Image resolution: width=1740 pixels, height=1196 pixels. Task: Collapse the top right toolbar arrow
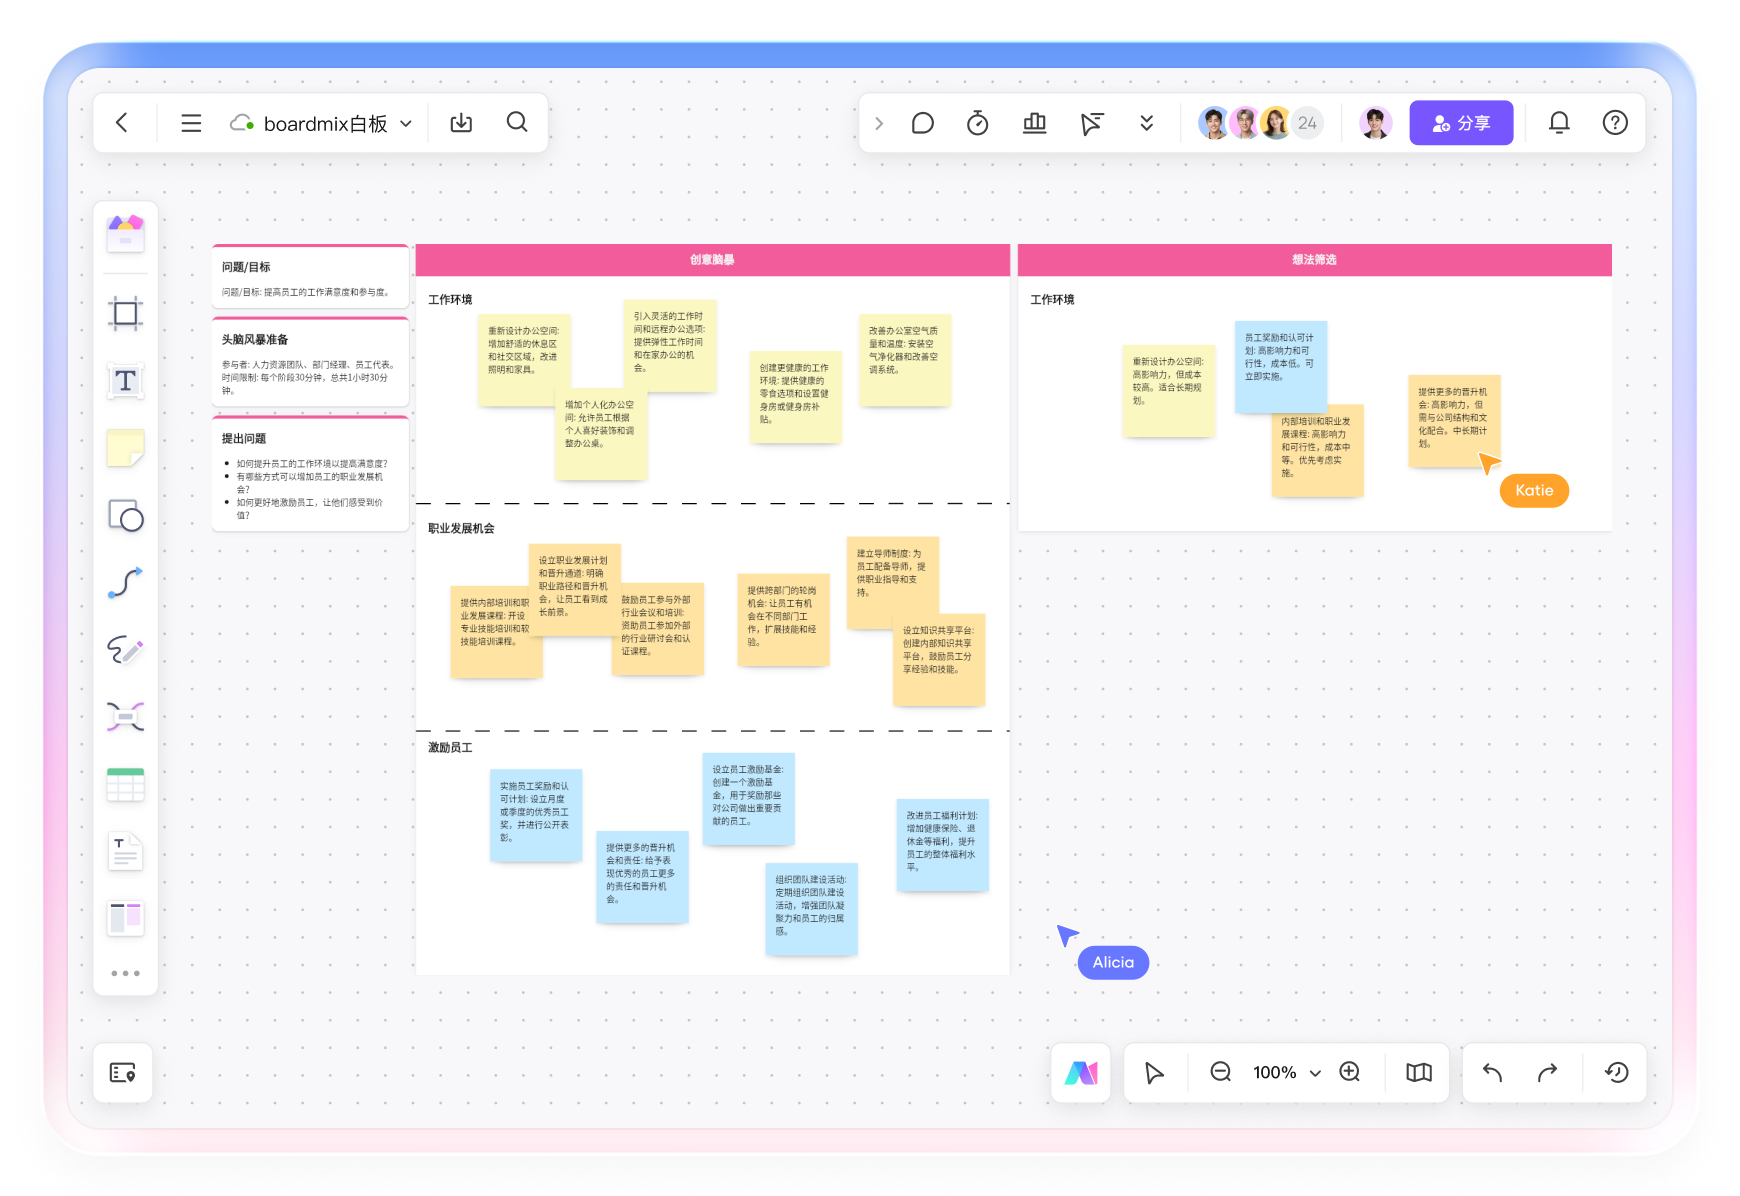click(878, 123)
